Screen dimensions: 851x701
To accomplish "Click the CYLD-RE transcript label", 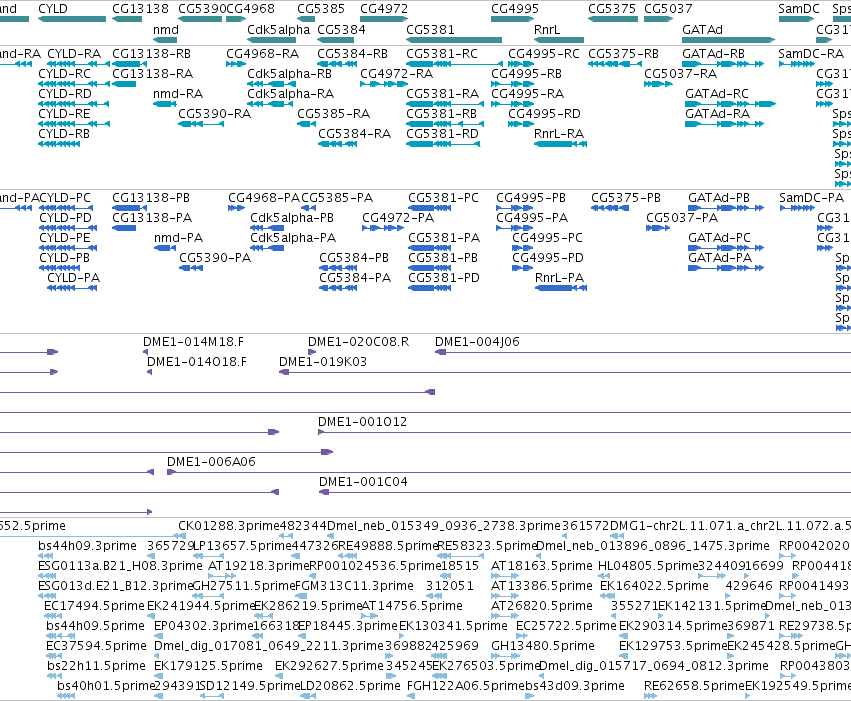I will pyautogui.click(x=65, y=114).
